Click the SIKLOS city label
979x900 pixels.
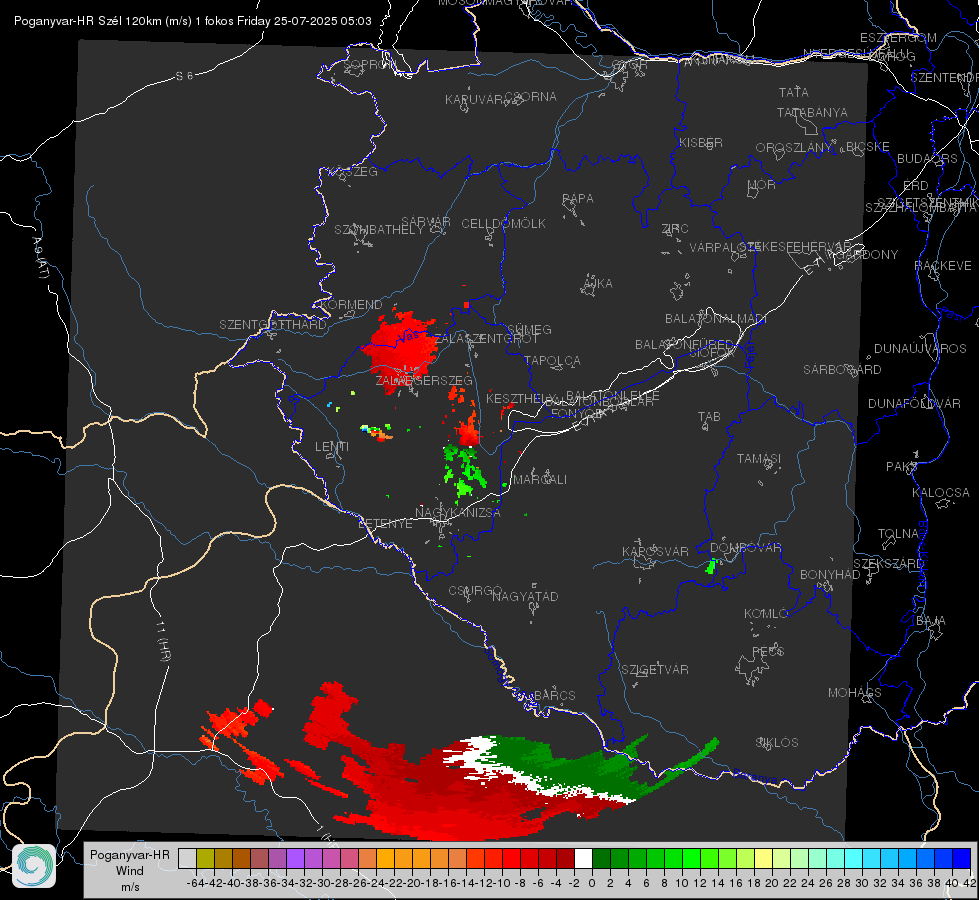(x=777, y=743)
